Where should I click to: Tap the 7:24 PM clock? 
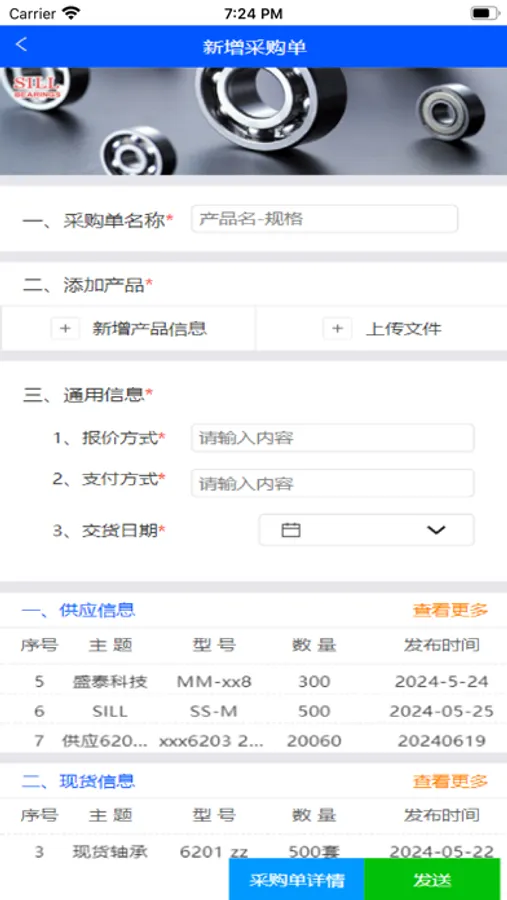click(x=253, y=13)
